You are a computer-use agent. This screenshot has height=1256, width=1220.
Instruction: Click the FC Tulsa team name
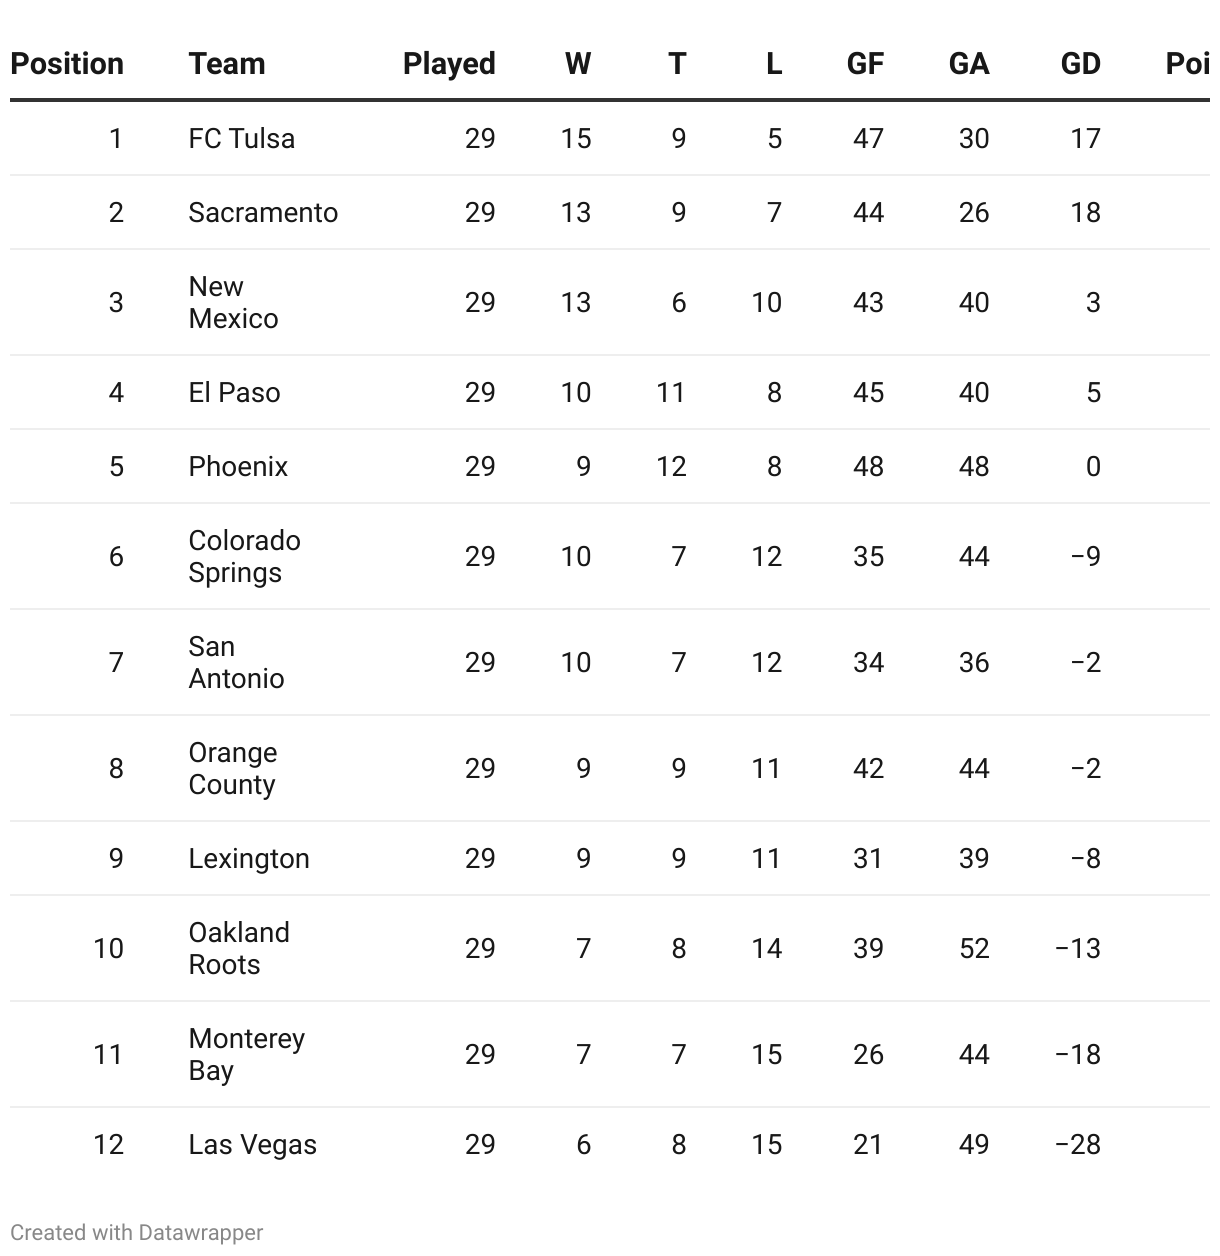(x=241, y=138)
